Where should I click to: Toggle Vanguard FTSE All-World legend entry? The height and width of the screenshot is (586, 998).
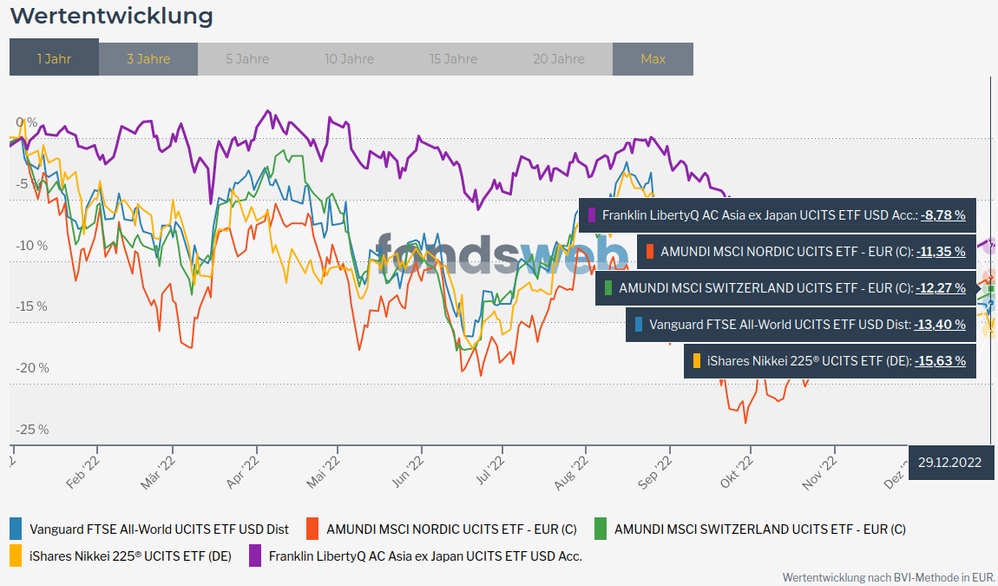click(x=159, y=529)
